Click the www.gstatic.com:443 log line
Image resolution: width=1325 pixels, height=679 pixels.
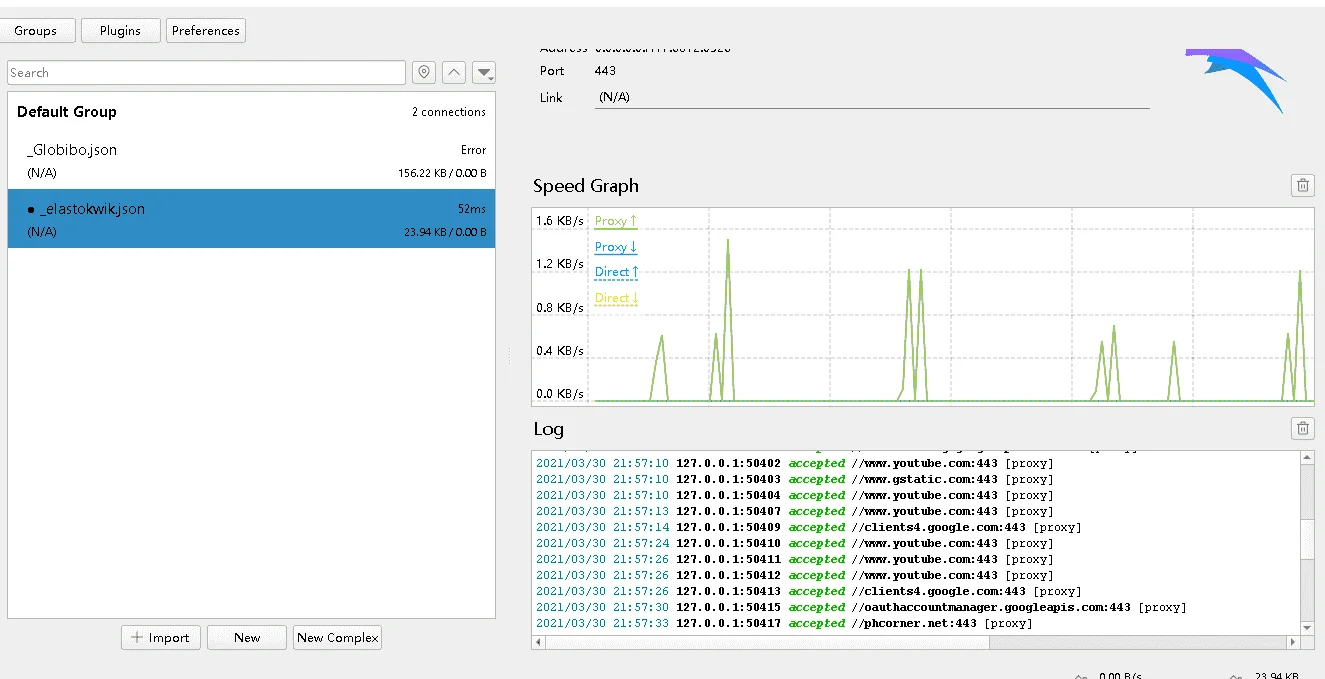795,480
